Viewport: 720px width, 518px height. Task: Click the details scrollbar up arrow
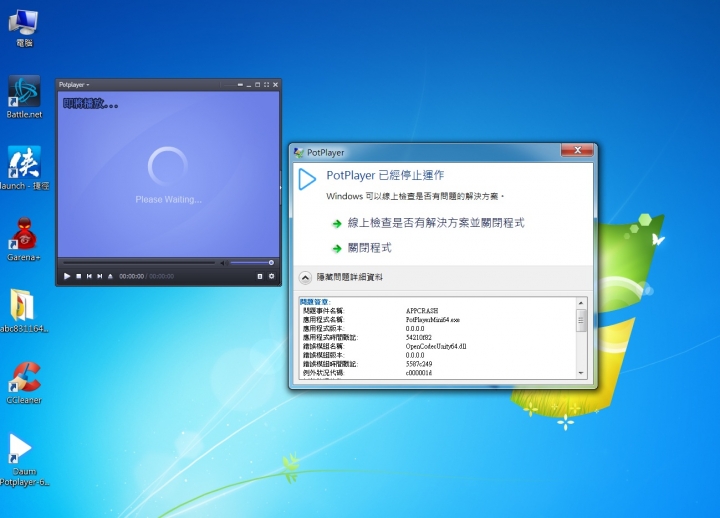tap(581, 303)
